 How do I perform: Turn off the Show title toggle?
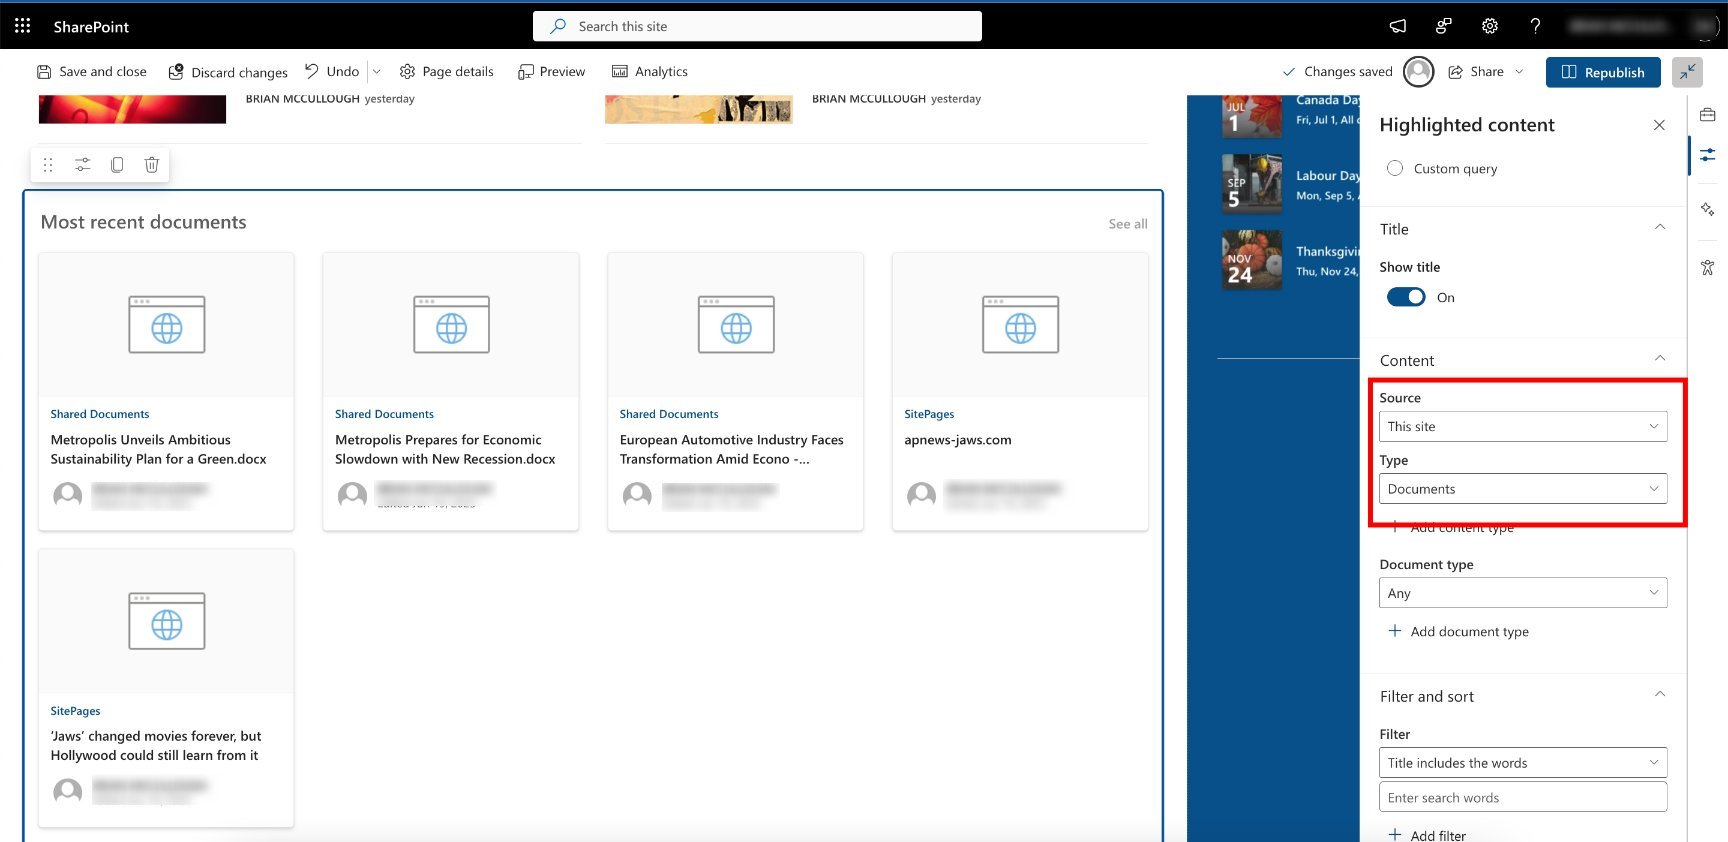point(1406,297)
